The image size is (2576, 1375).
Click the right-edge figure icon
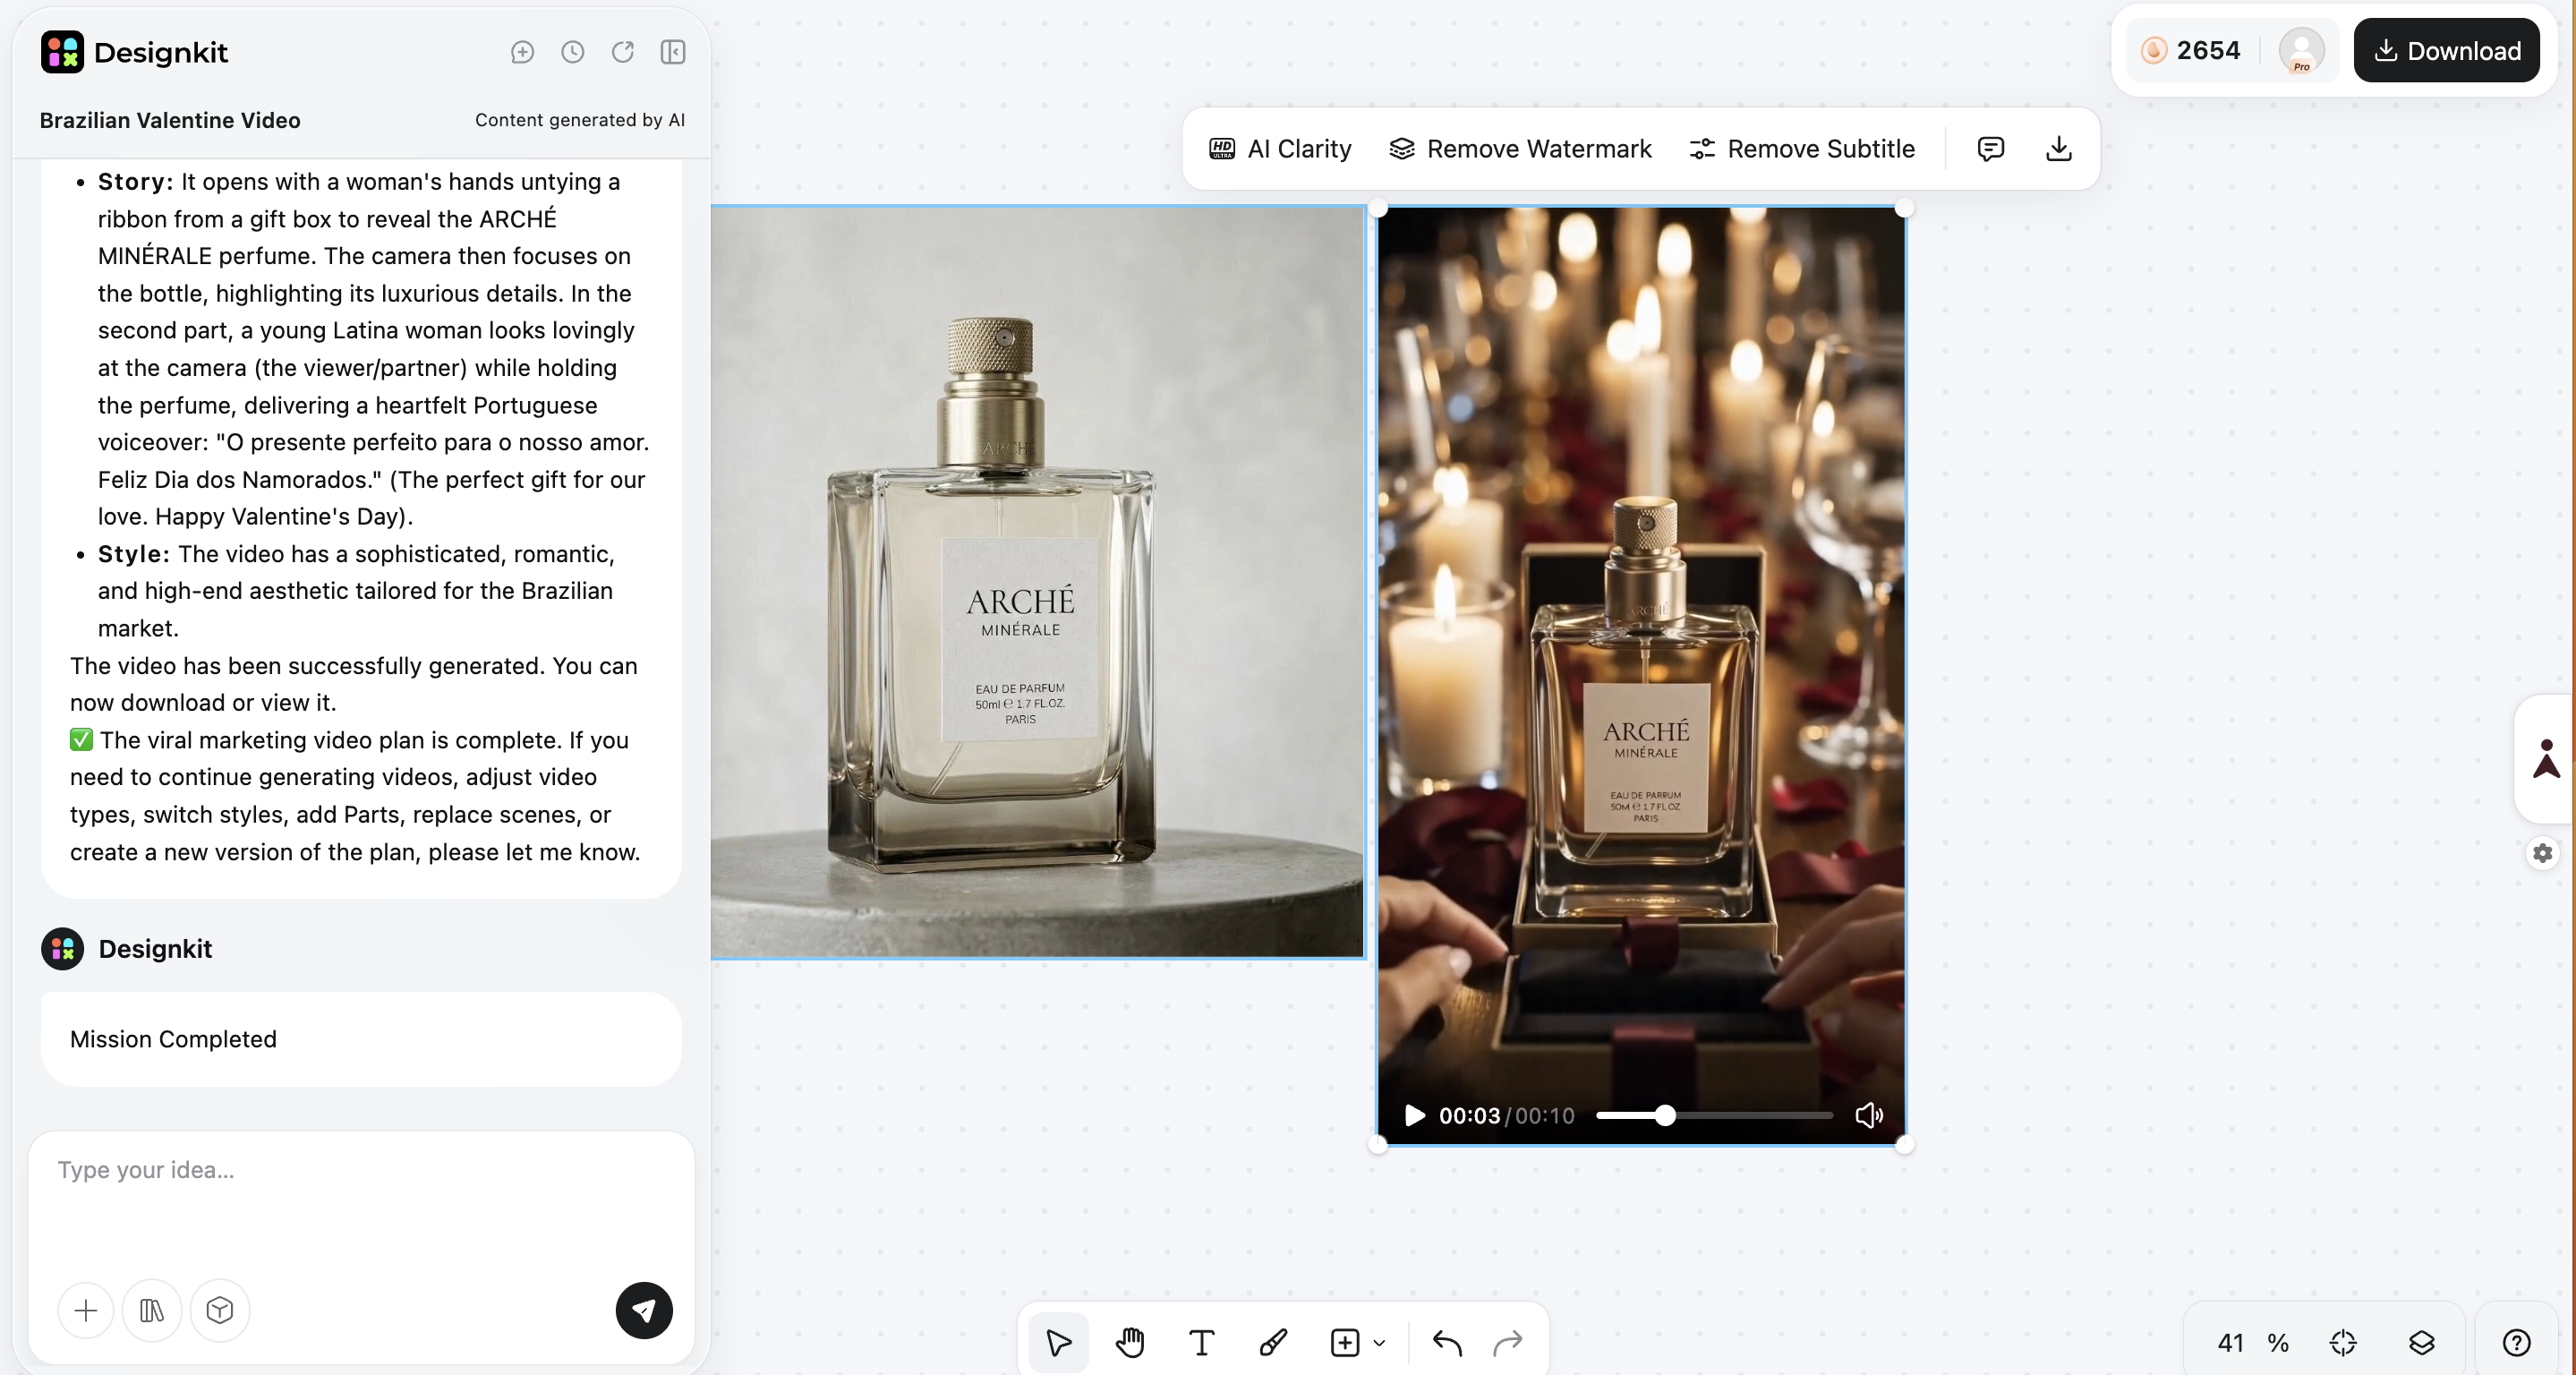2546,758
